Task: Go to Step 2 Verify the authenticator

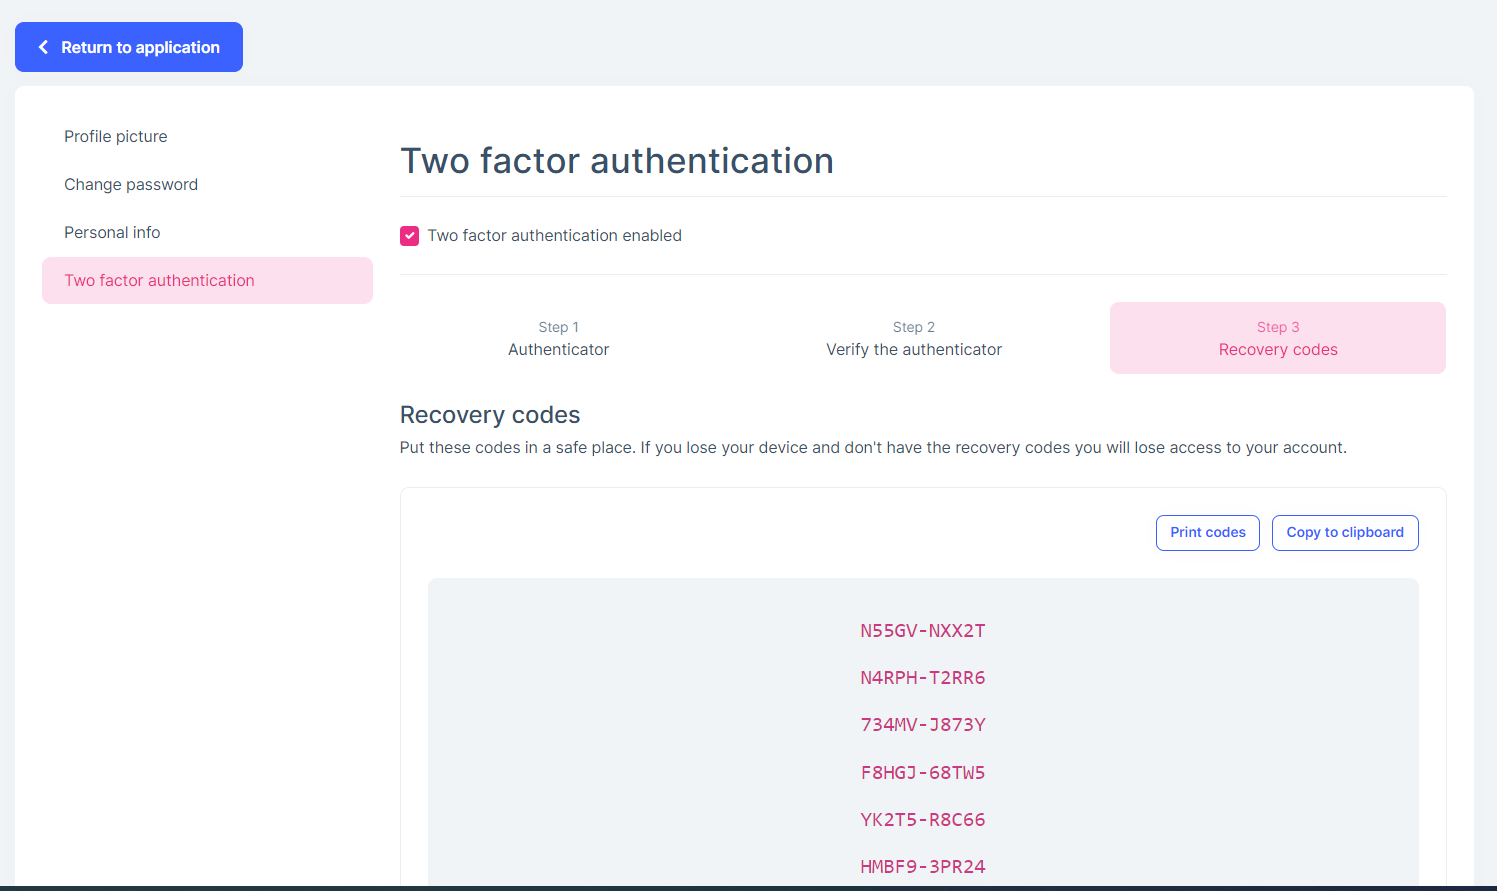Action: [913, 339]
